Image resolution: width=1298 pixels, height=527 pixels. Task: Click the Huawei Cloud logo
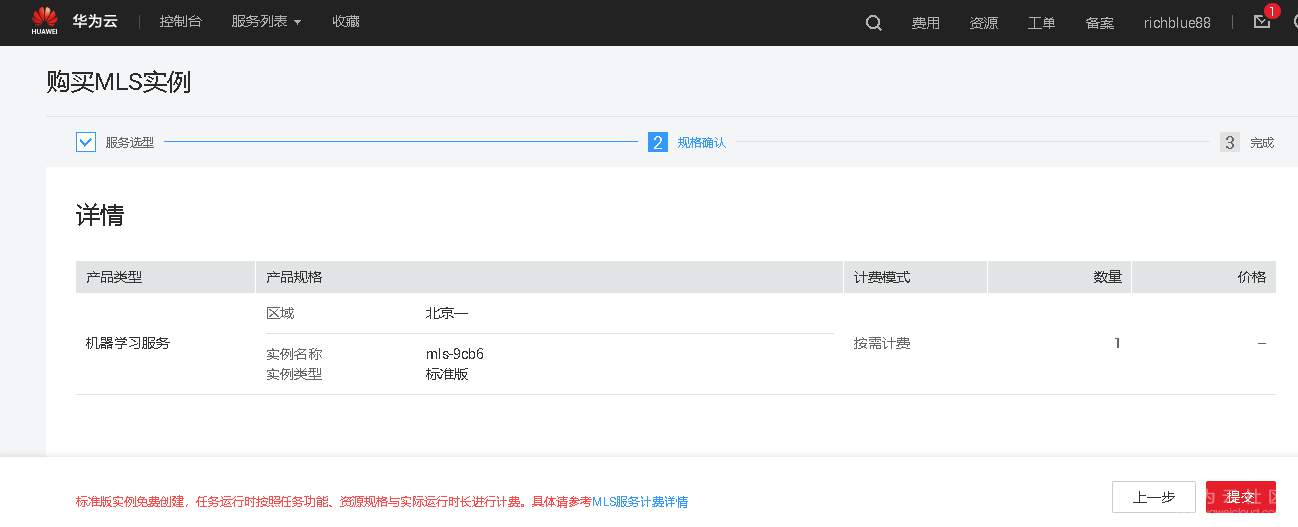point(72,21)
